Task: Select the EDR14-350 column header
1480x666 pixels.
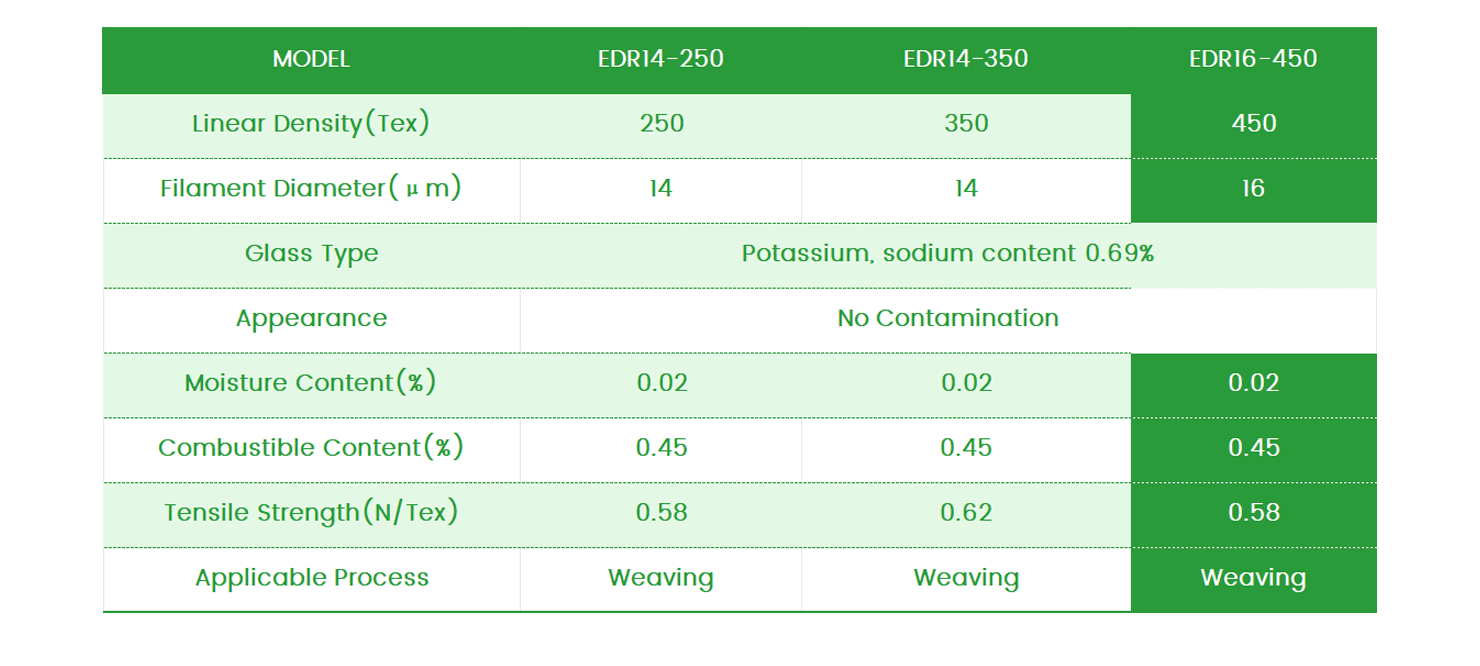Action: click(965, 59)
